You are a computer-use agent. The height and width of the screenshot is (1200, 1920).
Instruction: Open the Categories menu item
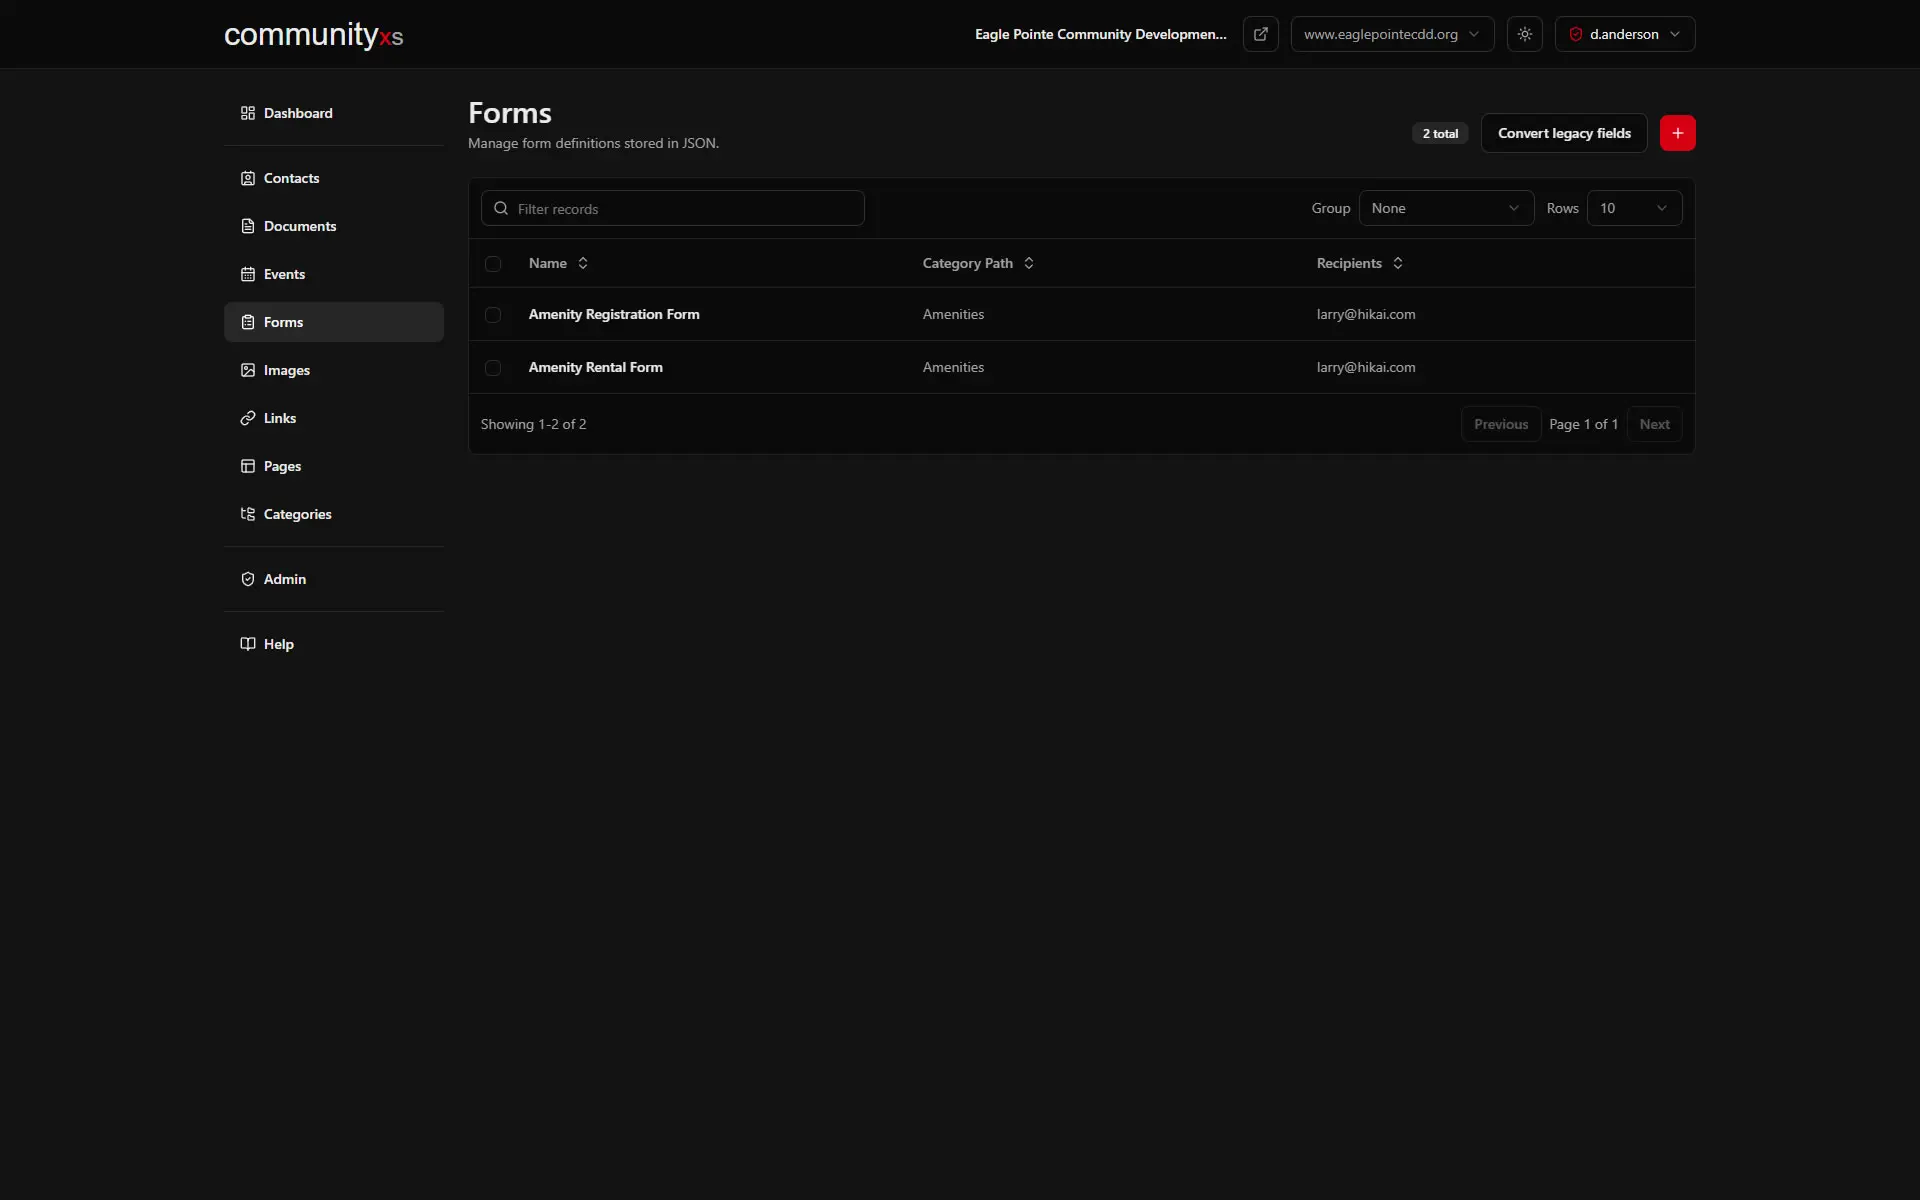pyautogui.click(x=334, y=514)
